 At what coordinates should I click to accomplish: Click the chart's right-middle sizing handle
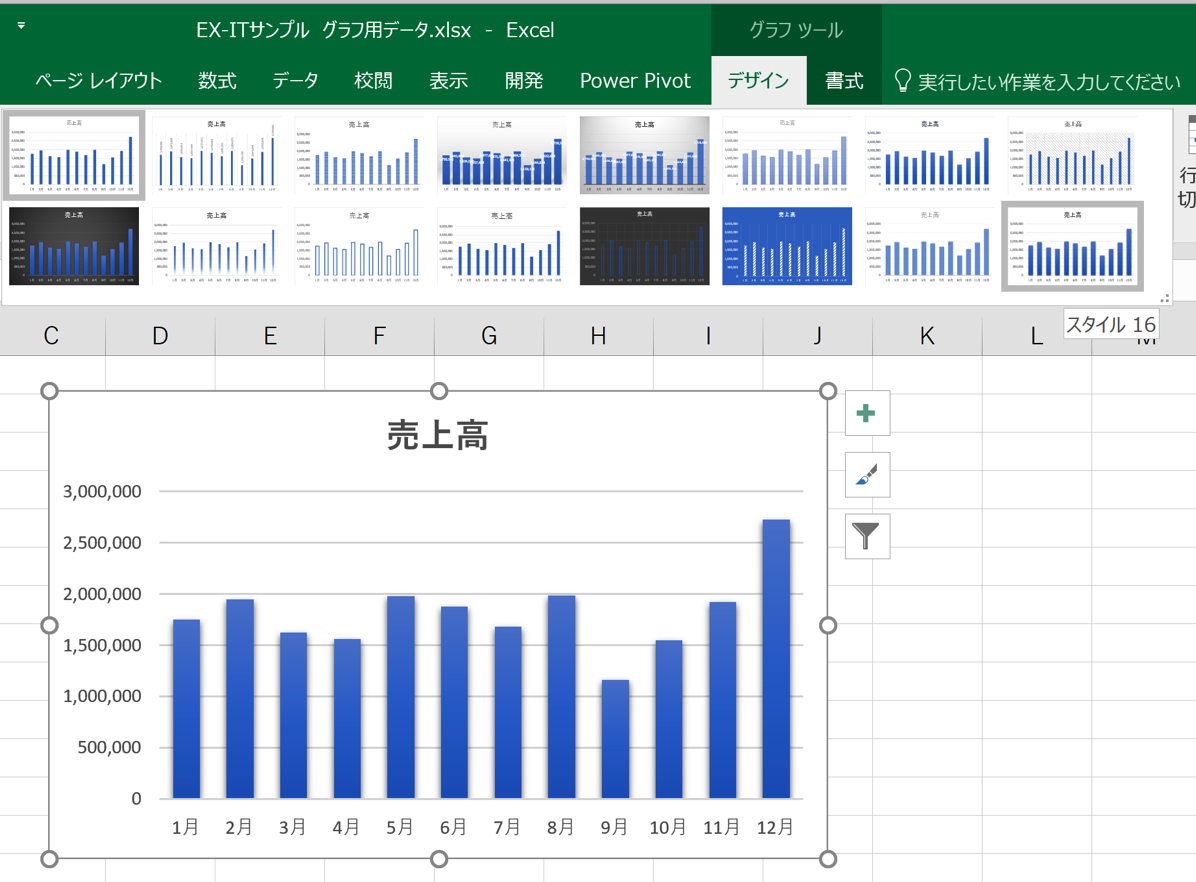828,626
